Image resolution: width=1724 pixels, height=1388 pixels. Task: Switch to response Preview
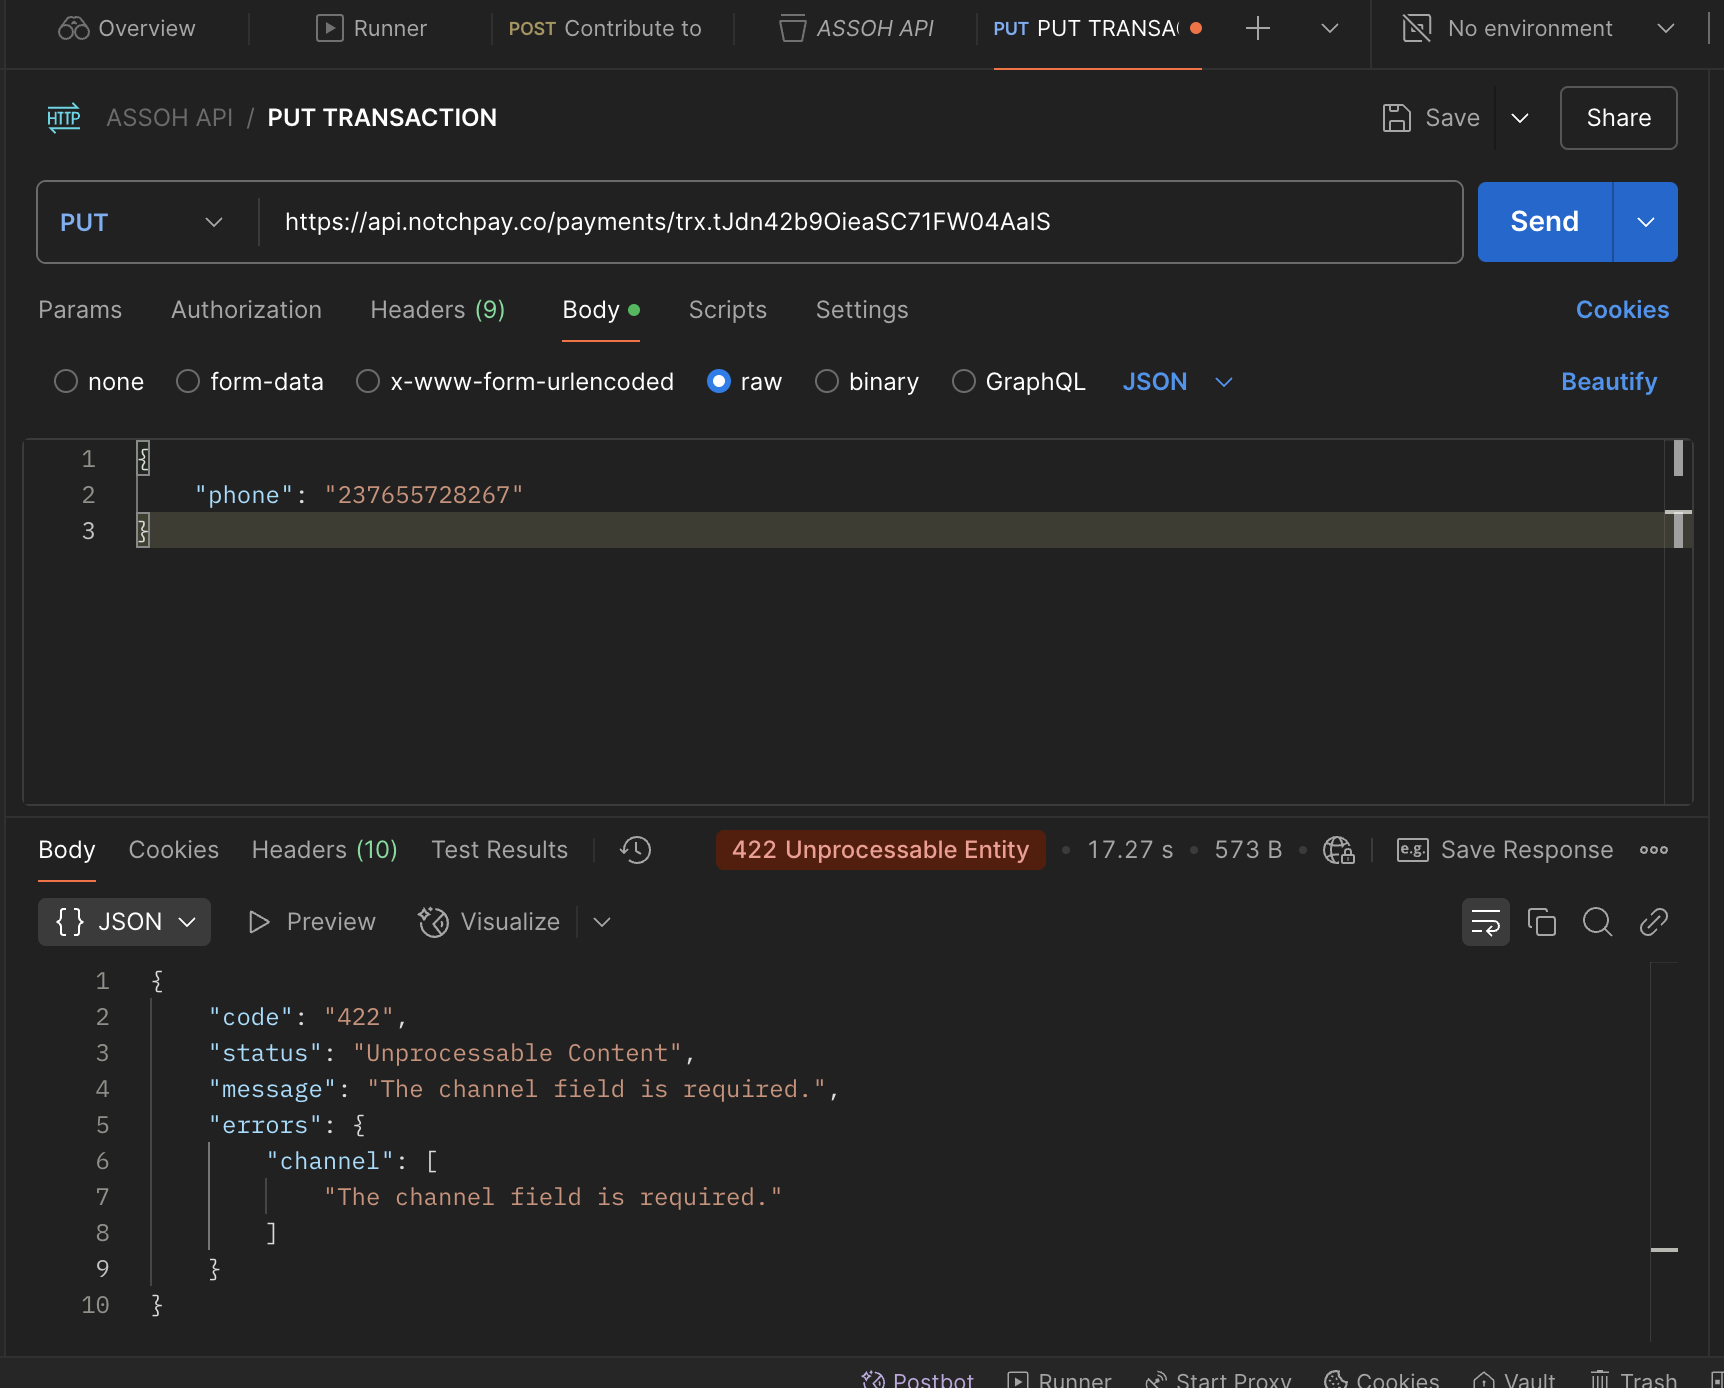(312, 922)
